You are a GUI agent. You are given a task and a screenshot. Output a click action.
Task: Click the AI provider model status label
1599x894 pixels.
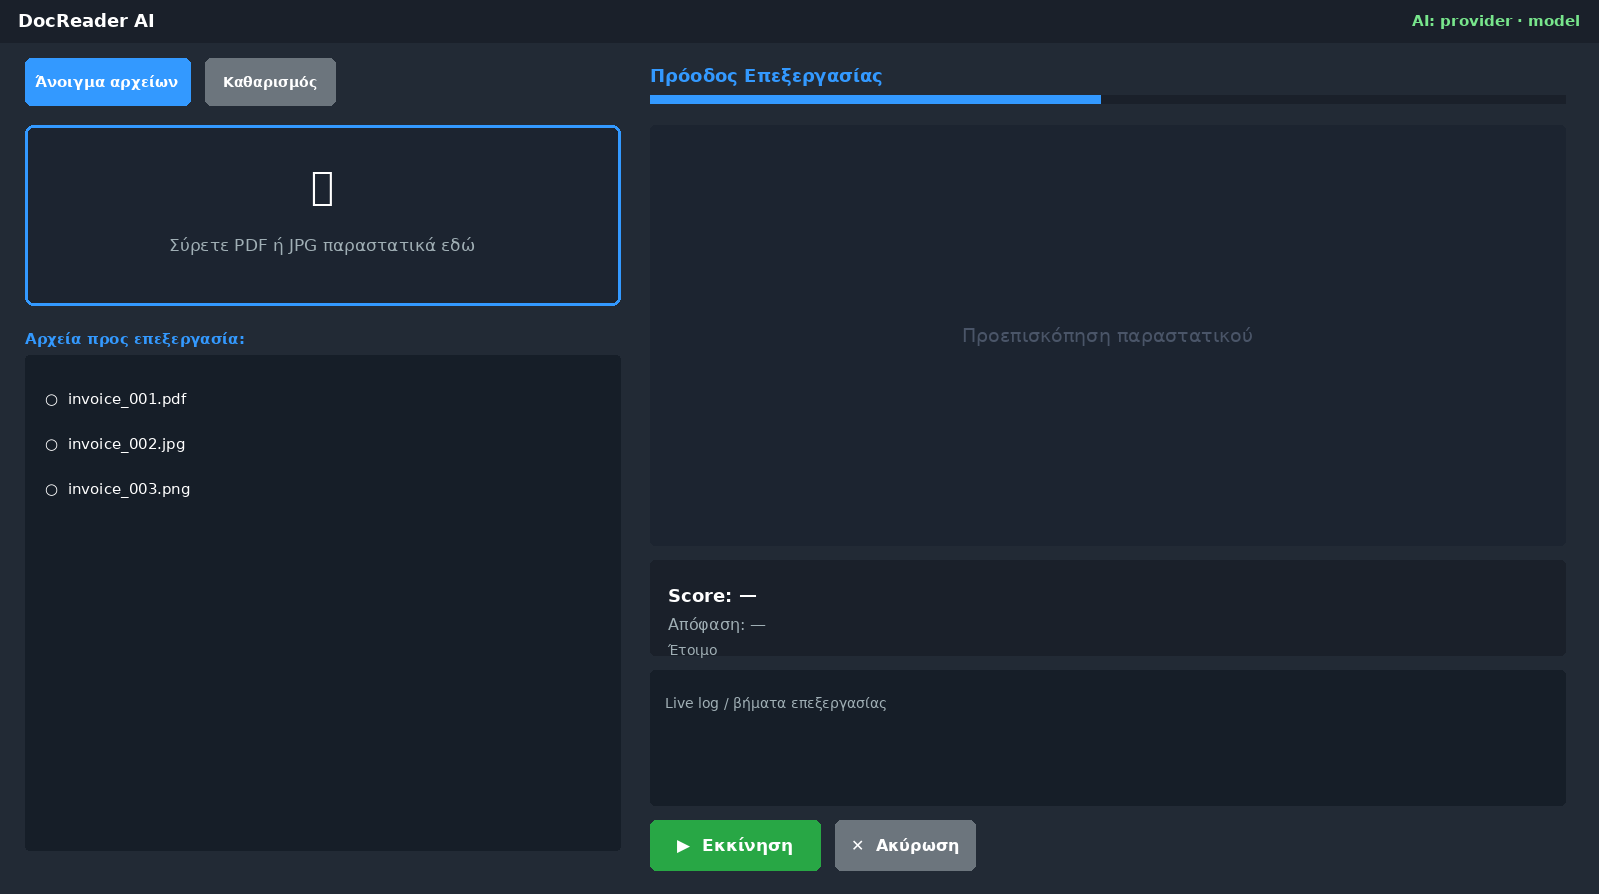click(x=1496, y=21)
